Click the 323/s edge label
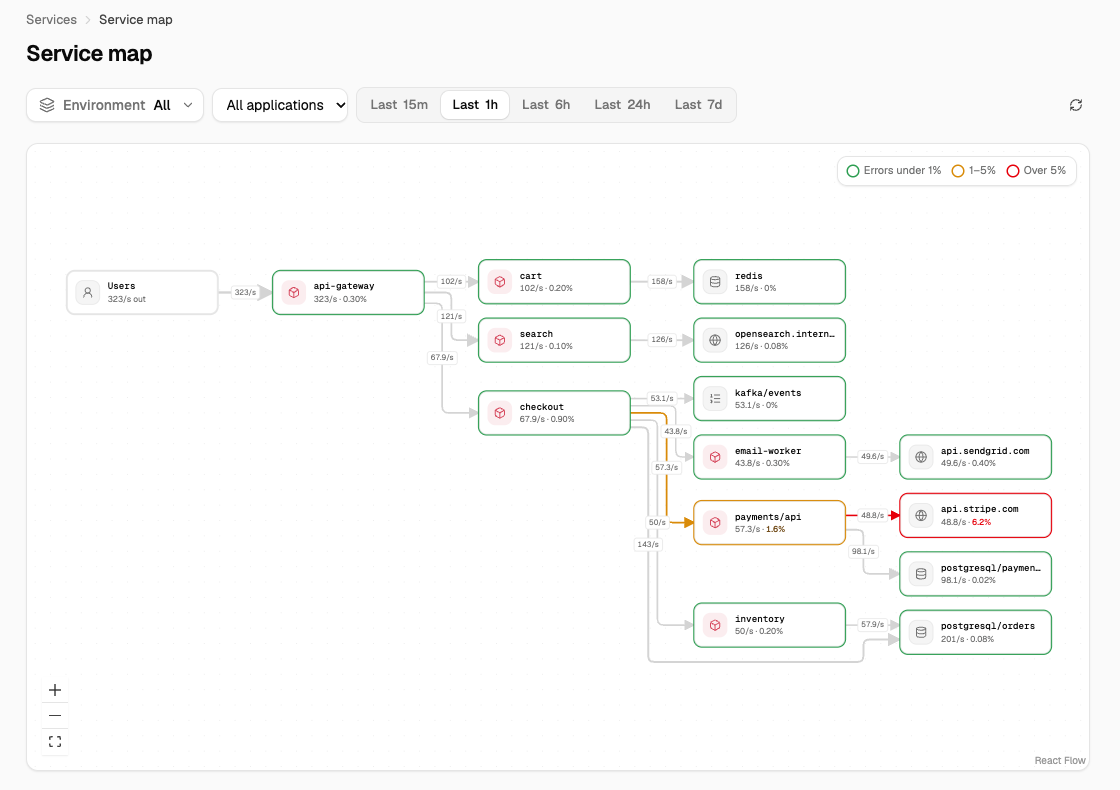 coord(245,292)
